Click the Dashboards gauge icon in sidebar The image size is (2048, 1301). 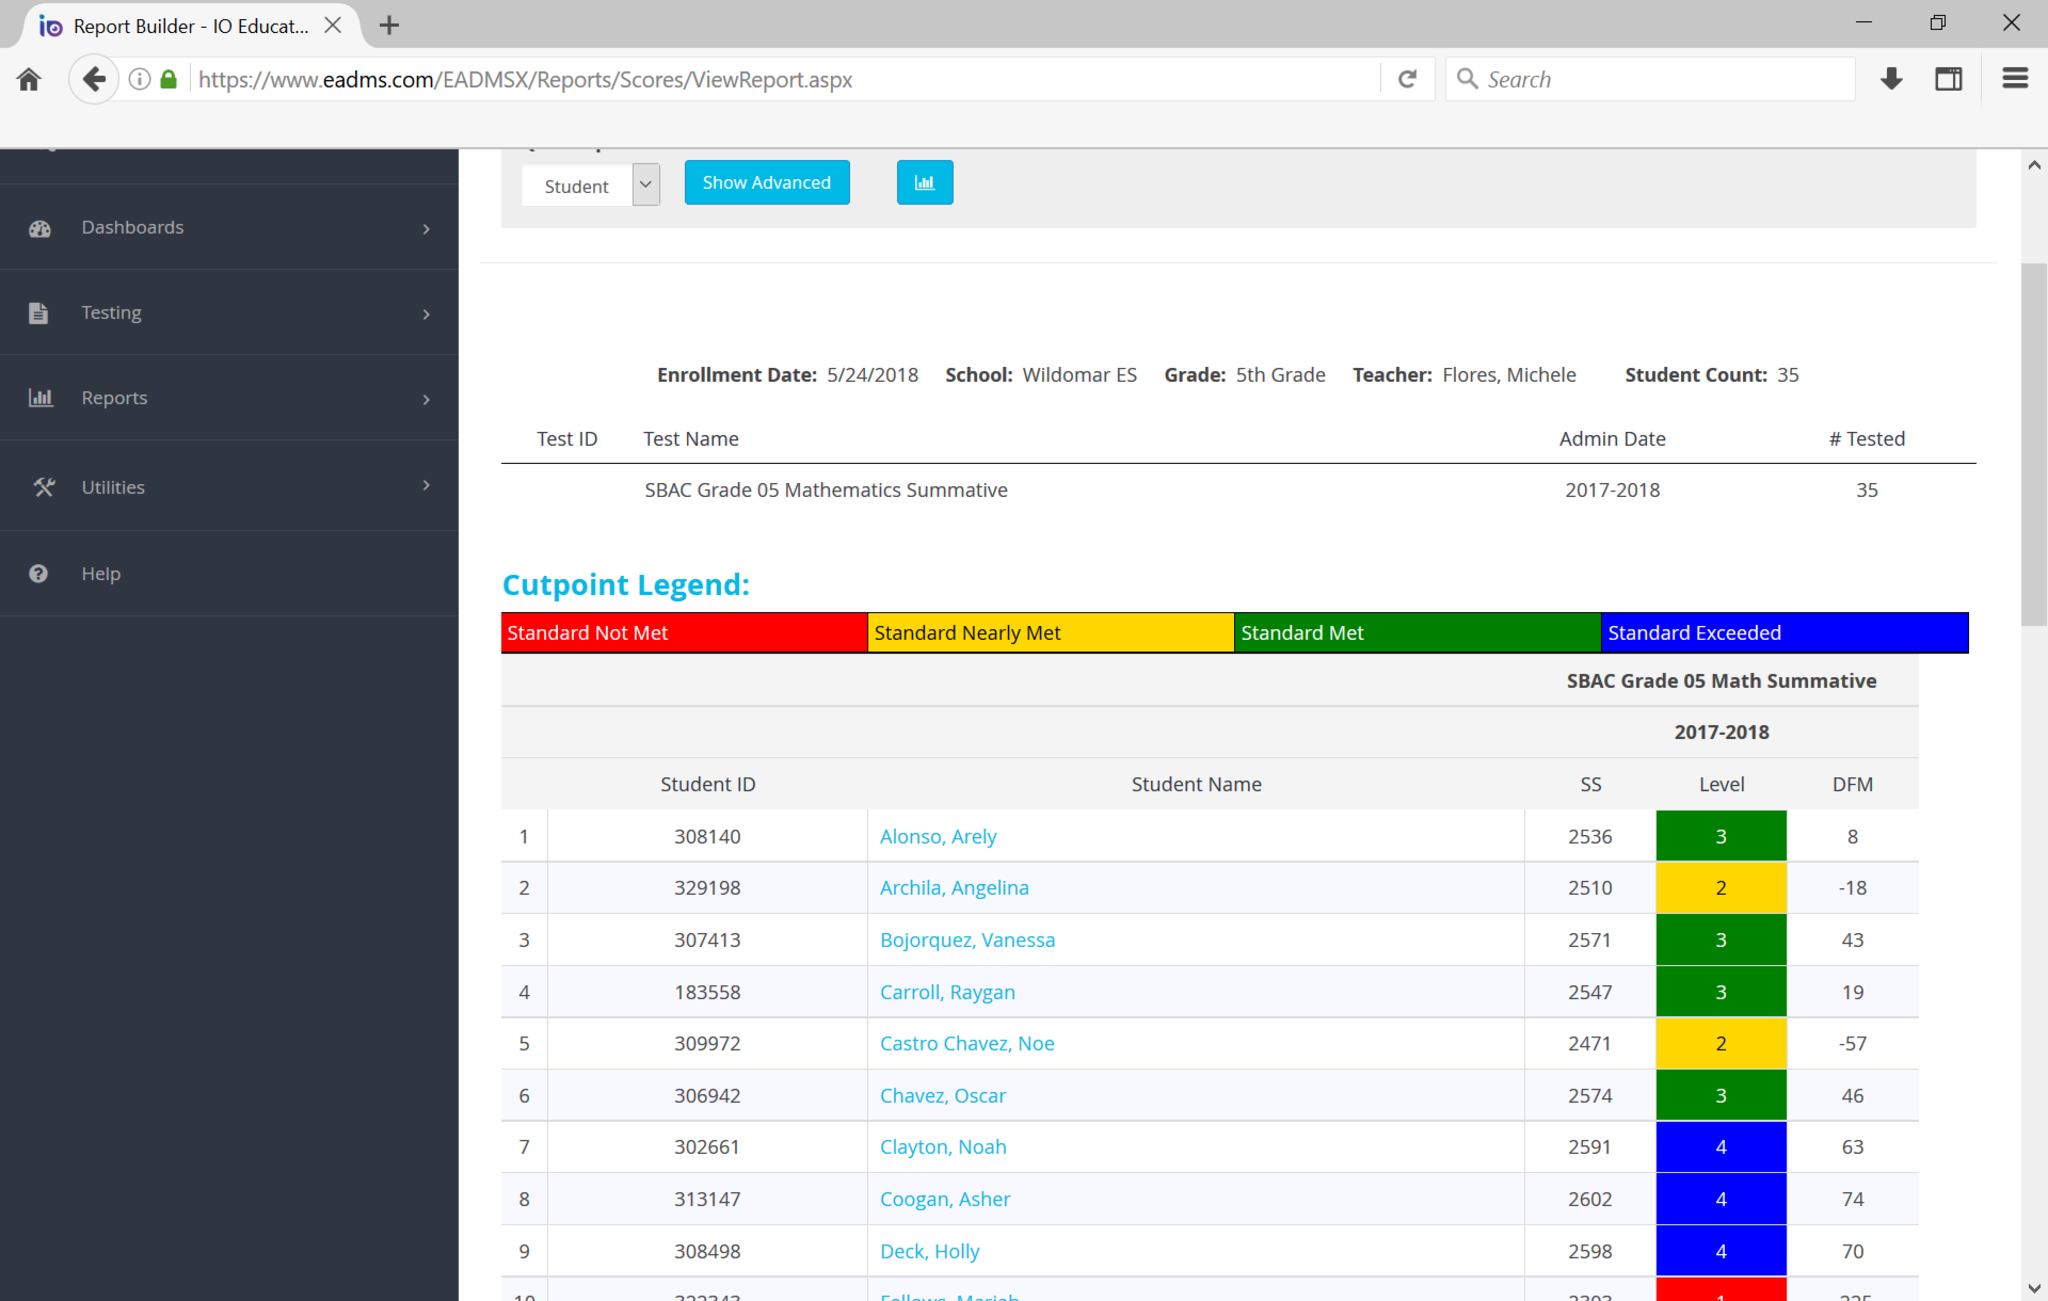(x=40, y=228)
